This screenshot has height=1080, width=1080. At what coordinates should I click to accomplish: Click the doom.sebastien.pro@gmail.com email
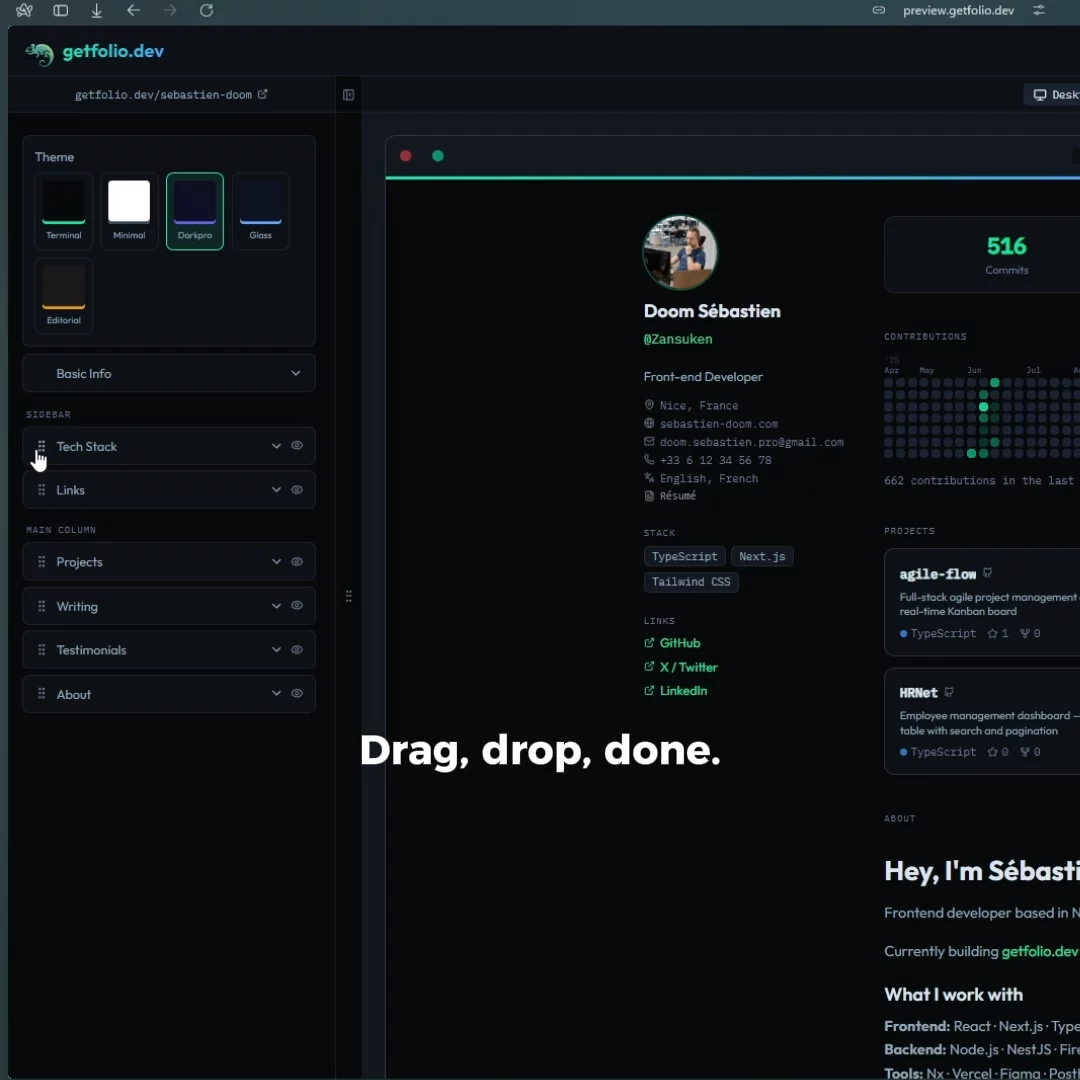pyautogui.click(x=751, y=442)
